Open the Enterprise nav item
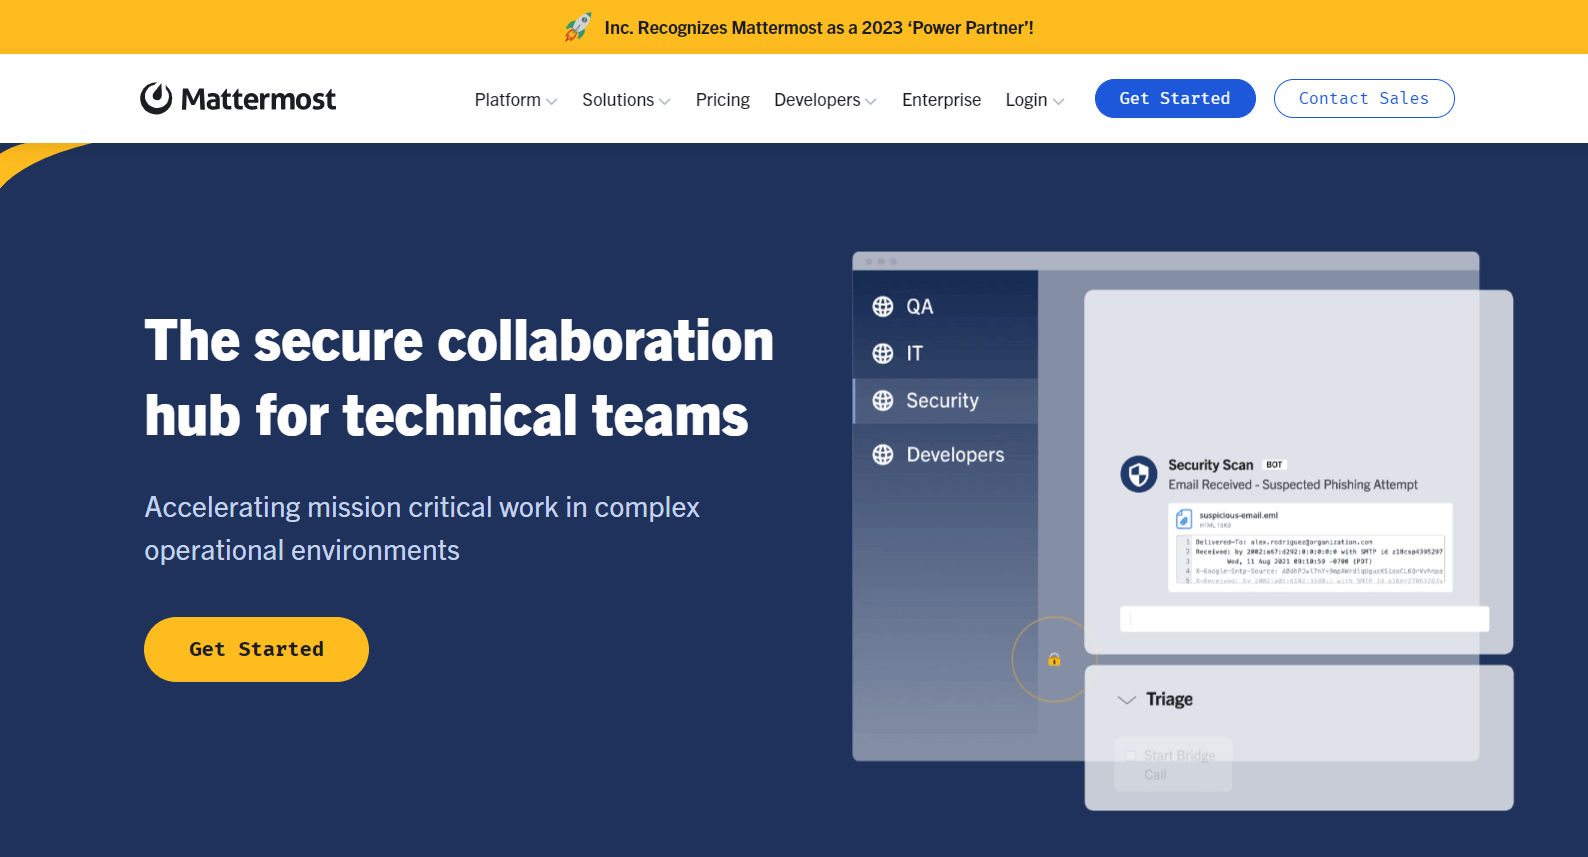The width and height of the screenshot is (1588, 857). (x=941, y=100)
